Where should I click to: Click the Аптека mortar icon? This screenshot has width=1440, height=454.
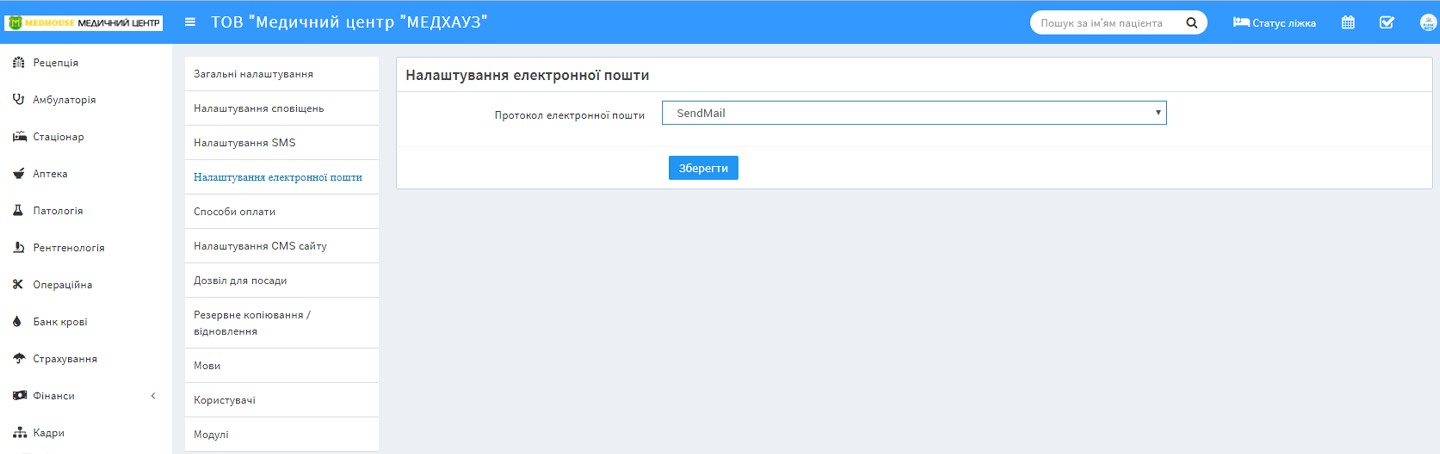pyautogui.click(x=18, y=174)
